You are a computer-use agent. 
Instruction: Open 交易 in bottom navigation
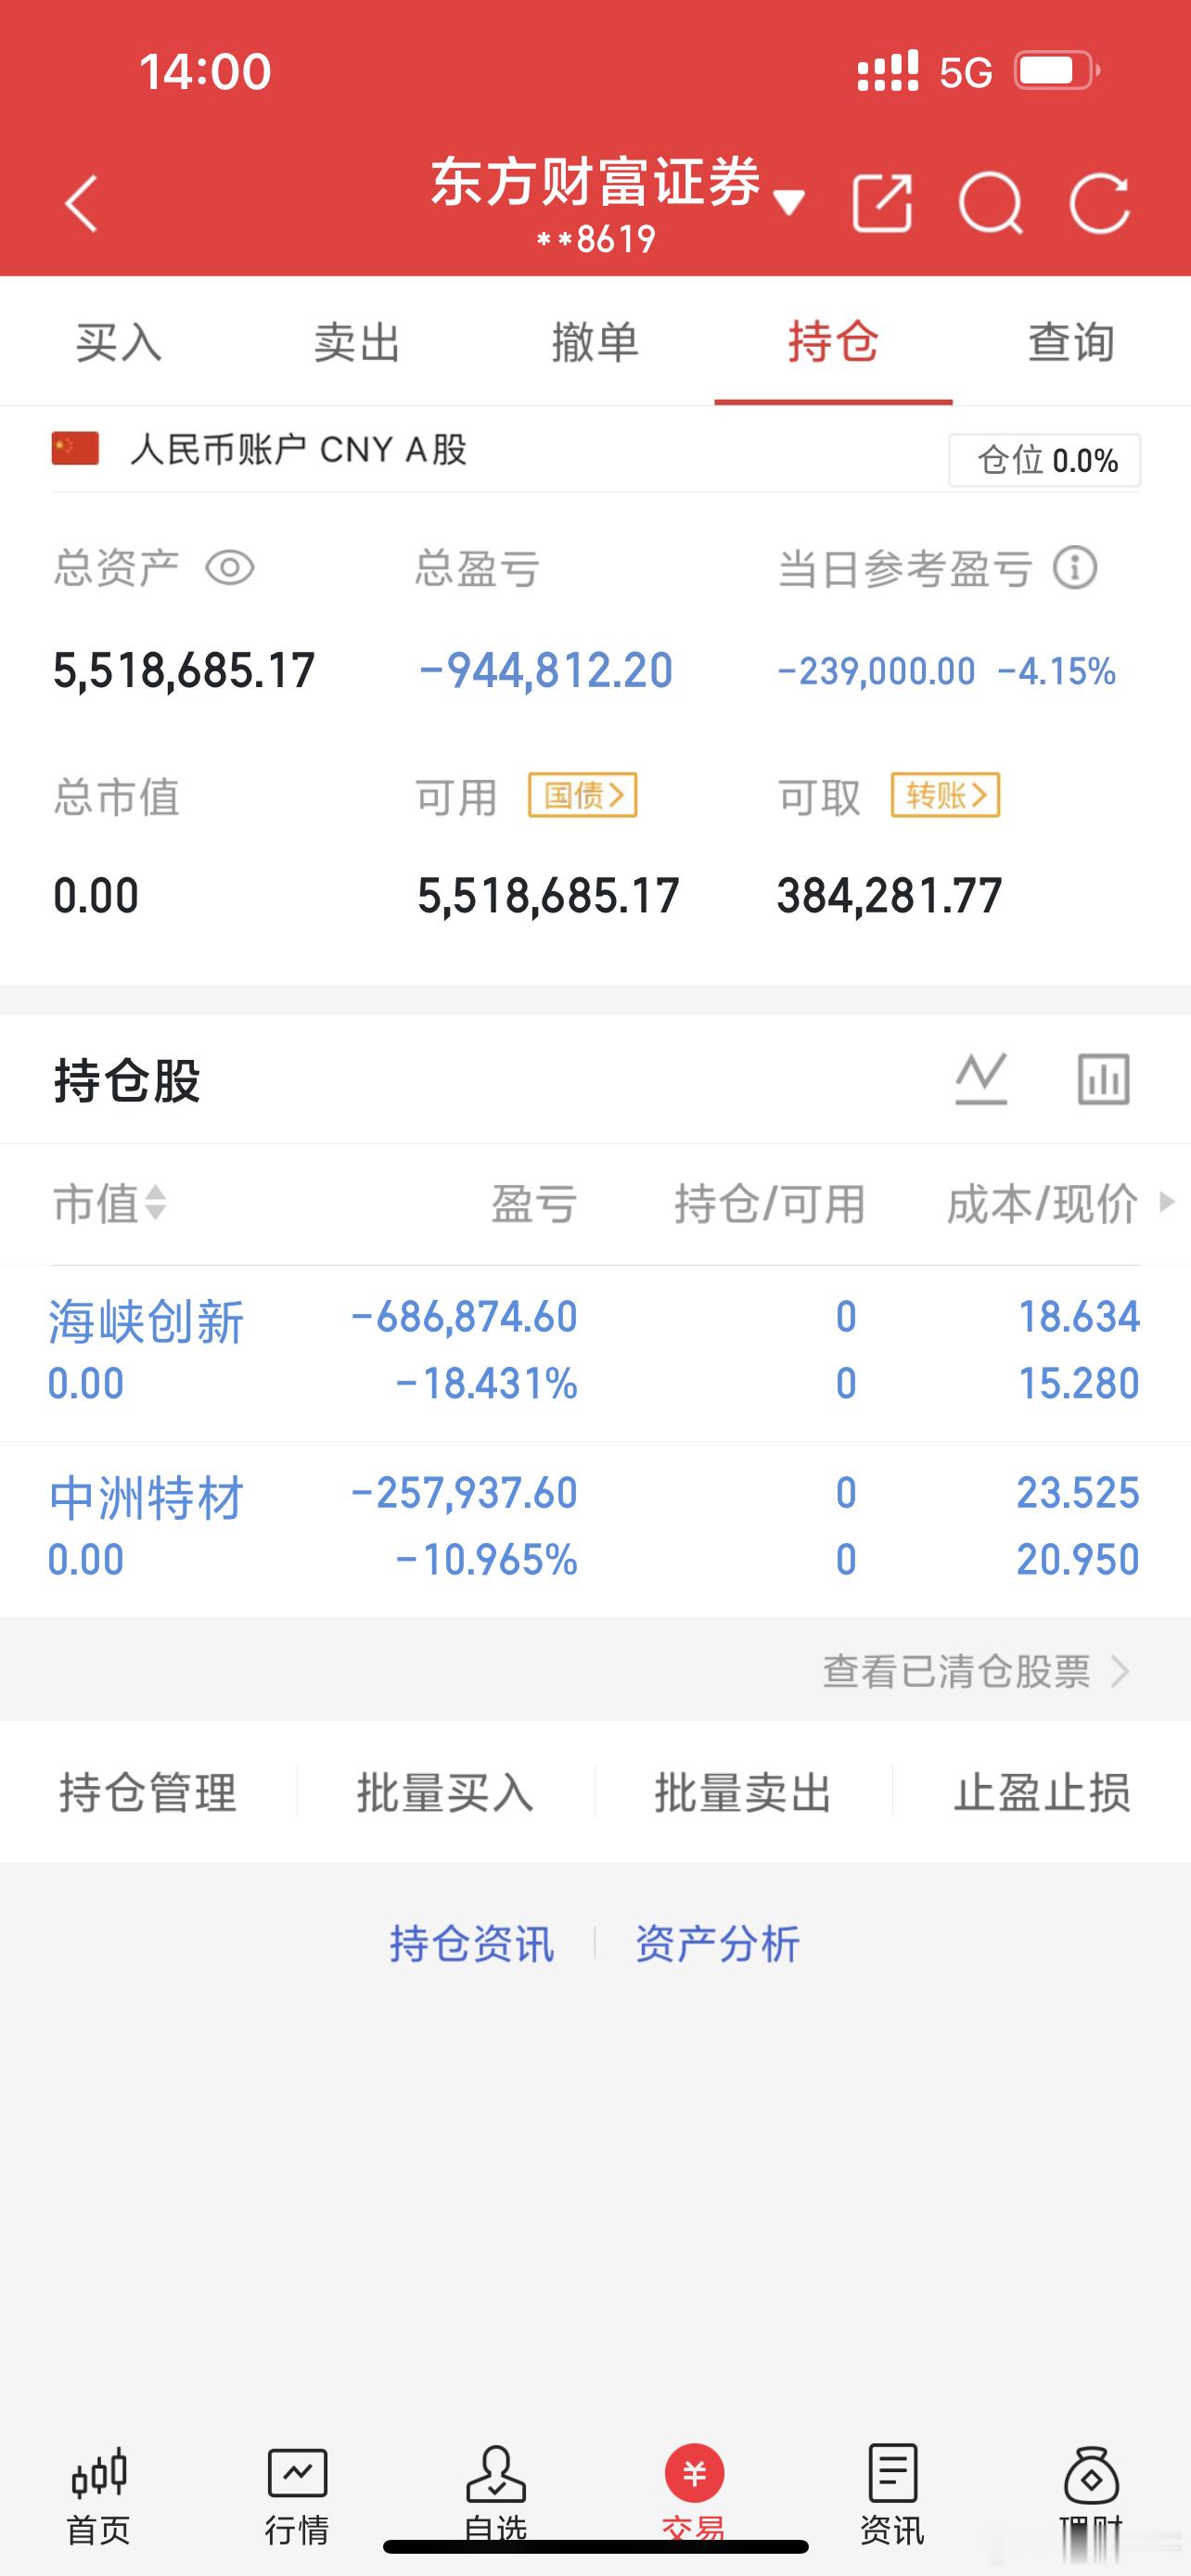(x=694, y=2496)
